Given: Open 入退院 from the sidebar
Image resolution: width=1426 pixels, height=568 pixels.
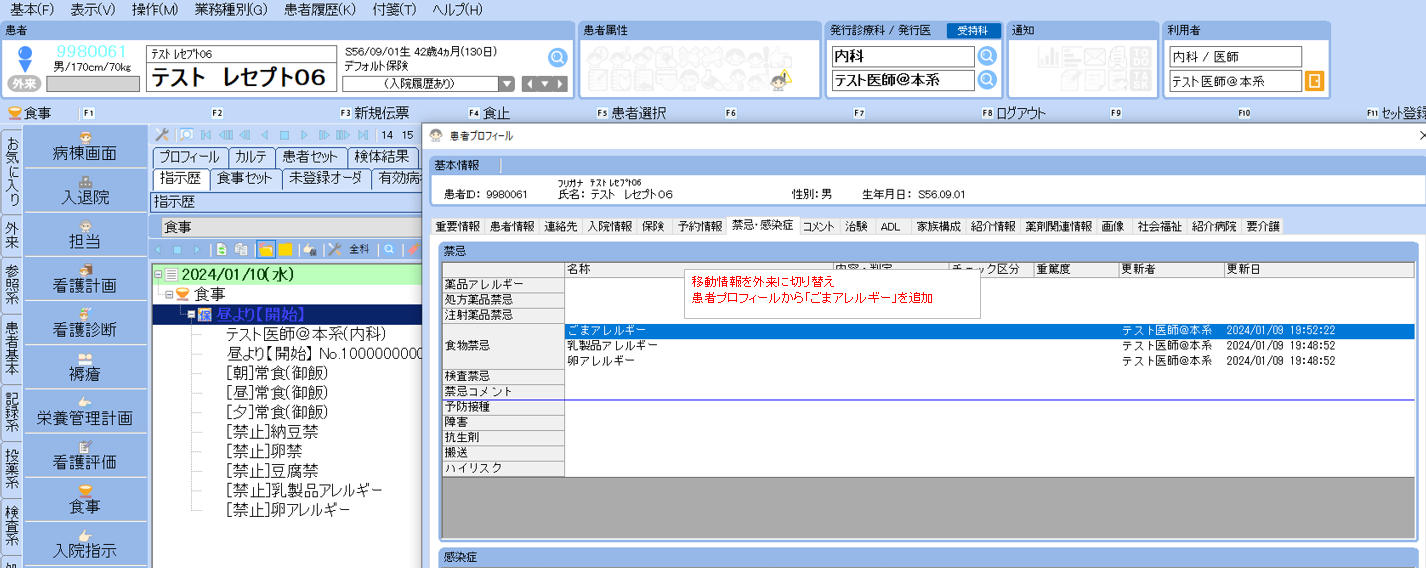Looking at the screenshot, I should [85, 190].
